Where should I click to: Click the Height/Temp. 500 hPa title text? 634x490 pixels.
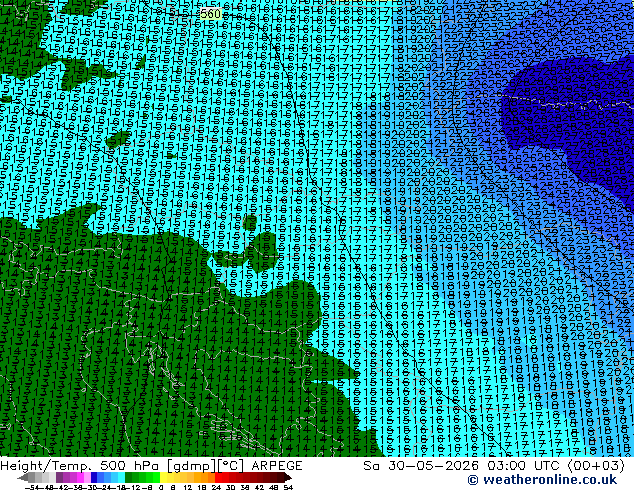pos(81,466)
